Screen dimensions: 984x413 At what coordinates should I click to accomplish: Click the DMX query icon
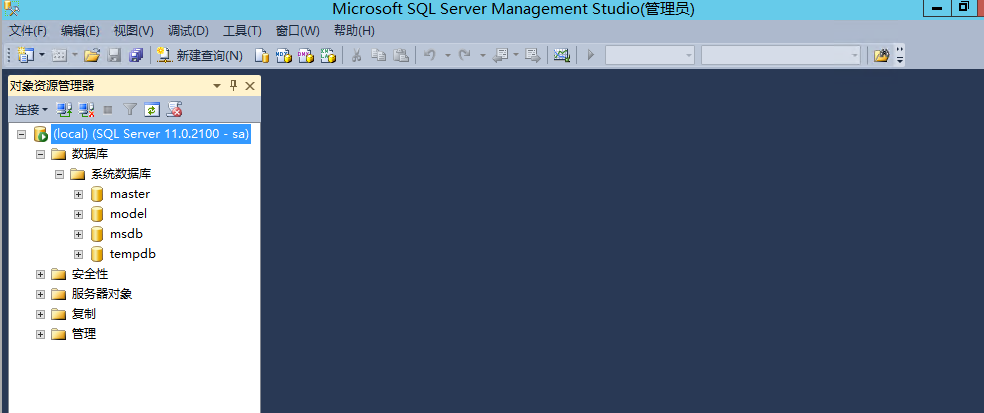[306, 56]
